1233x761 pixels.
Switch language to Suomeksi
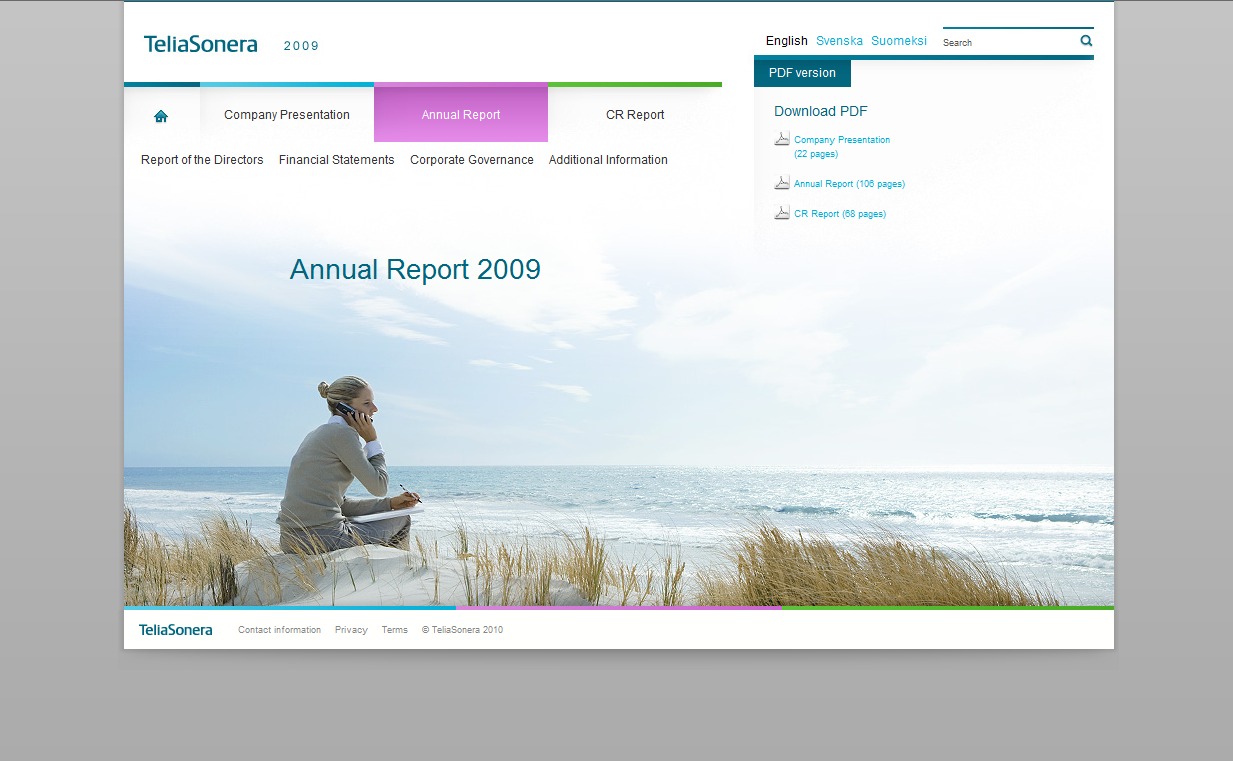coord(899,41)
